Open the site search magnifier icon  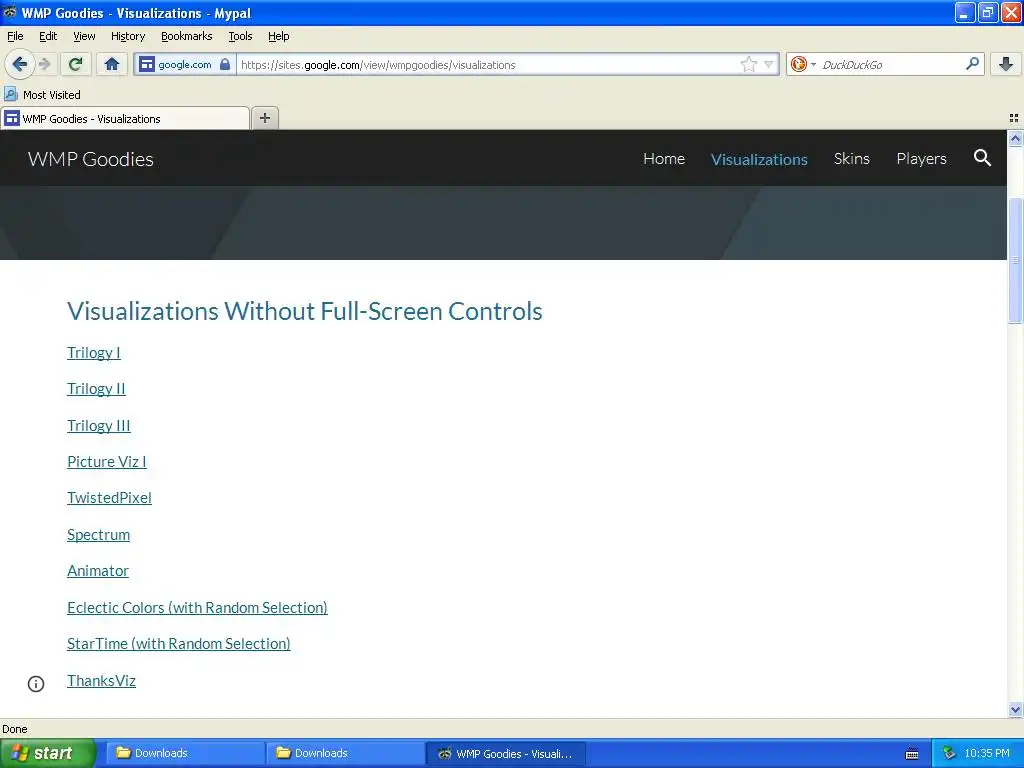(982, 158)
